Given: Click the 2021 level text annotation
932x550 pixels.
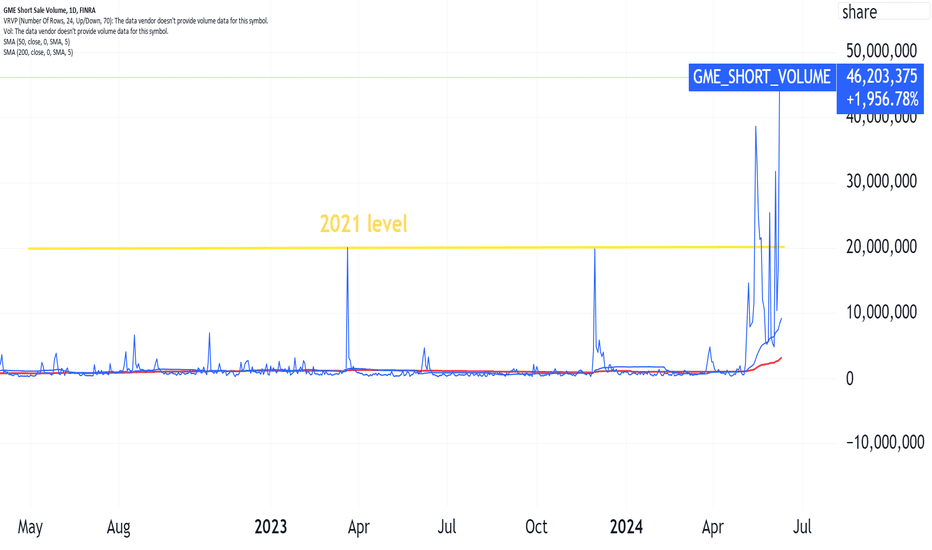Looking at the screenshot, I should tap(363, 224).
